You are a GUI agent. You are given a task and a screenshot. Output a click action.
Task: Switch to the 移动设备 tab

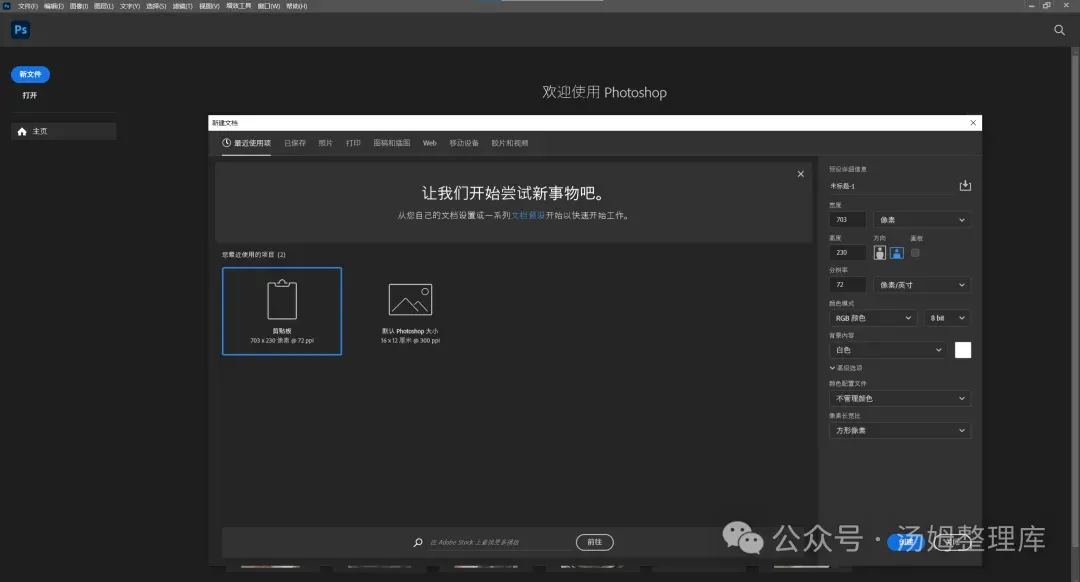pos(464,143)
